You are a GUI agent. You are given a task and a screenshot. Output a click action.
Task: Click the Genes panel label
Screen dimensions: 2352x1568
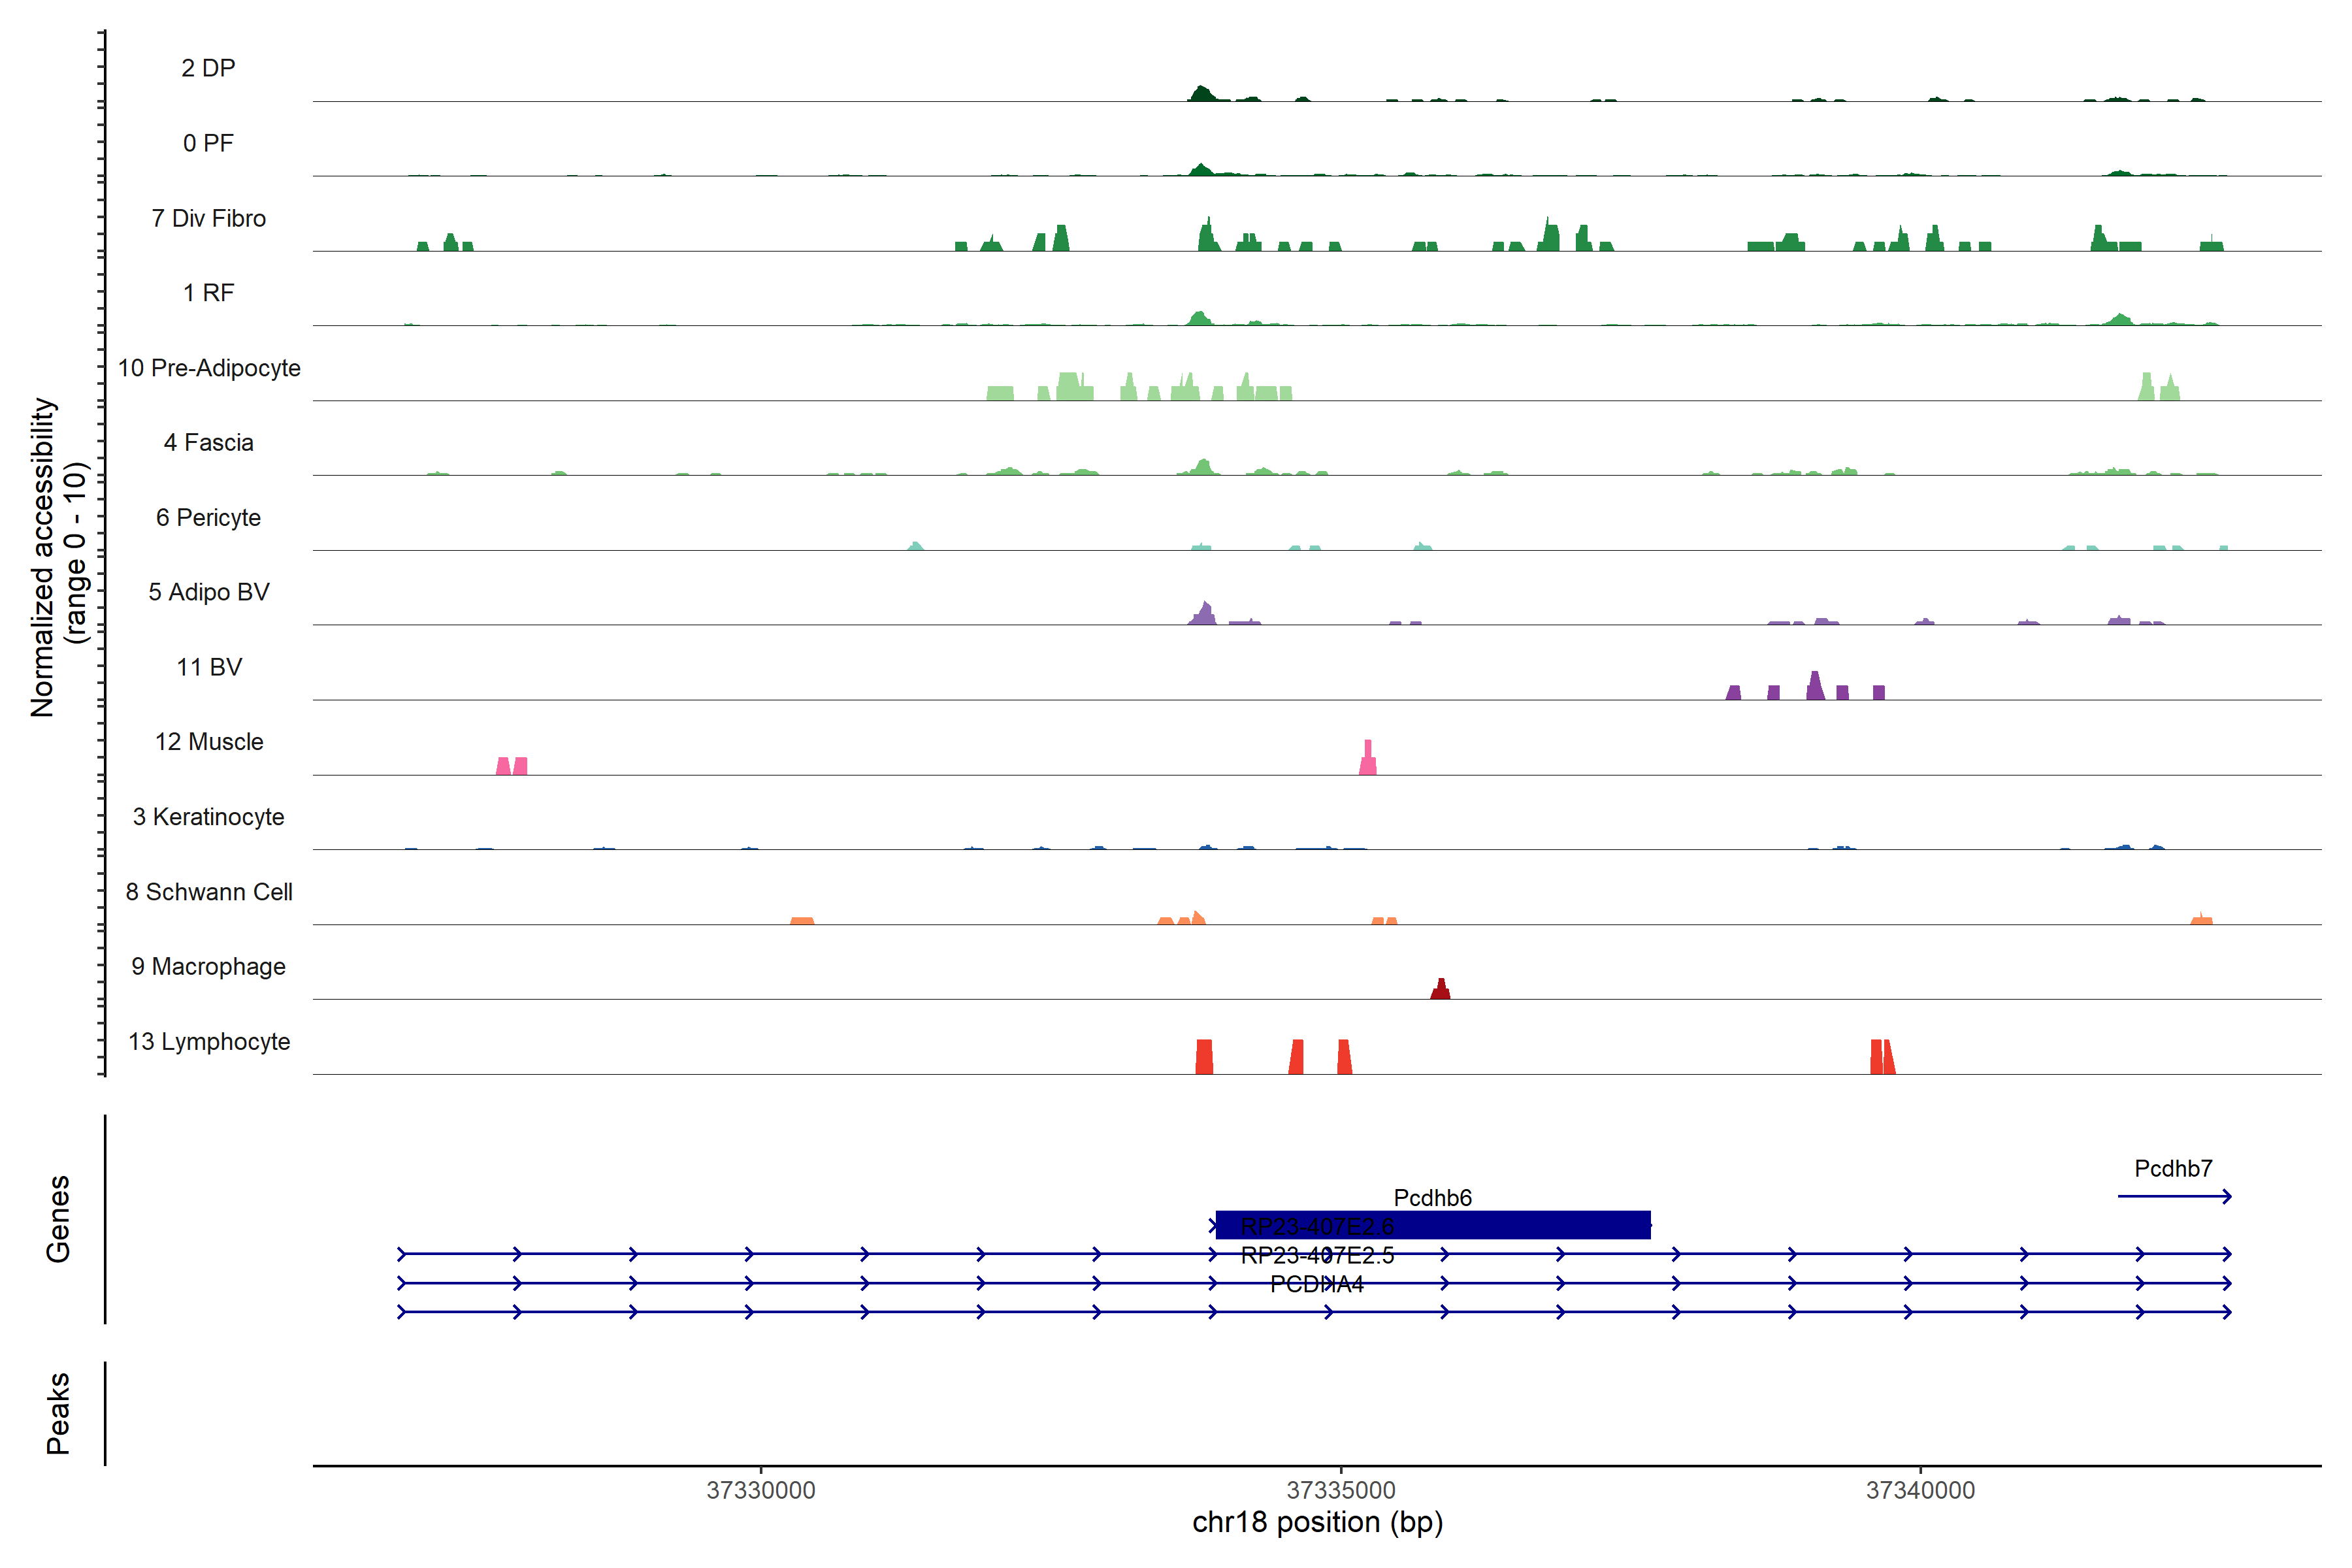pos(58,1218)
